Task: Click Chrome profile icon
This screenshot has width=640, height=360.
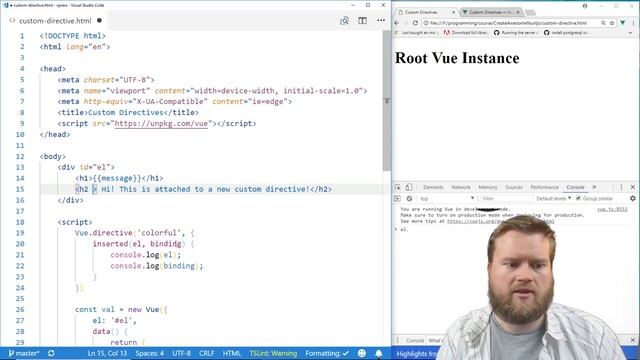Action: point(585,6)
